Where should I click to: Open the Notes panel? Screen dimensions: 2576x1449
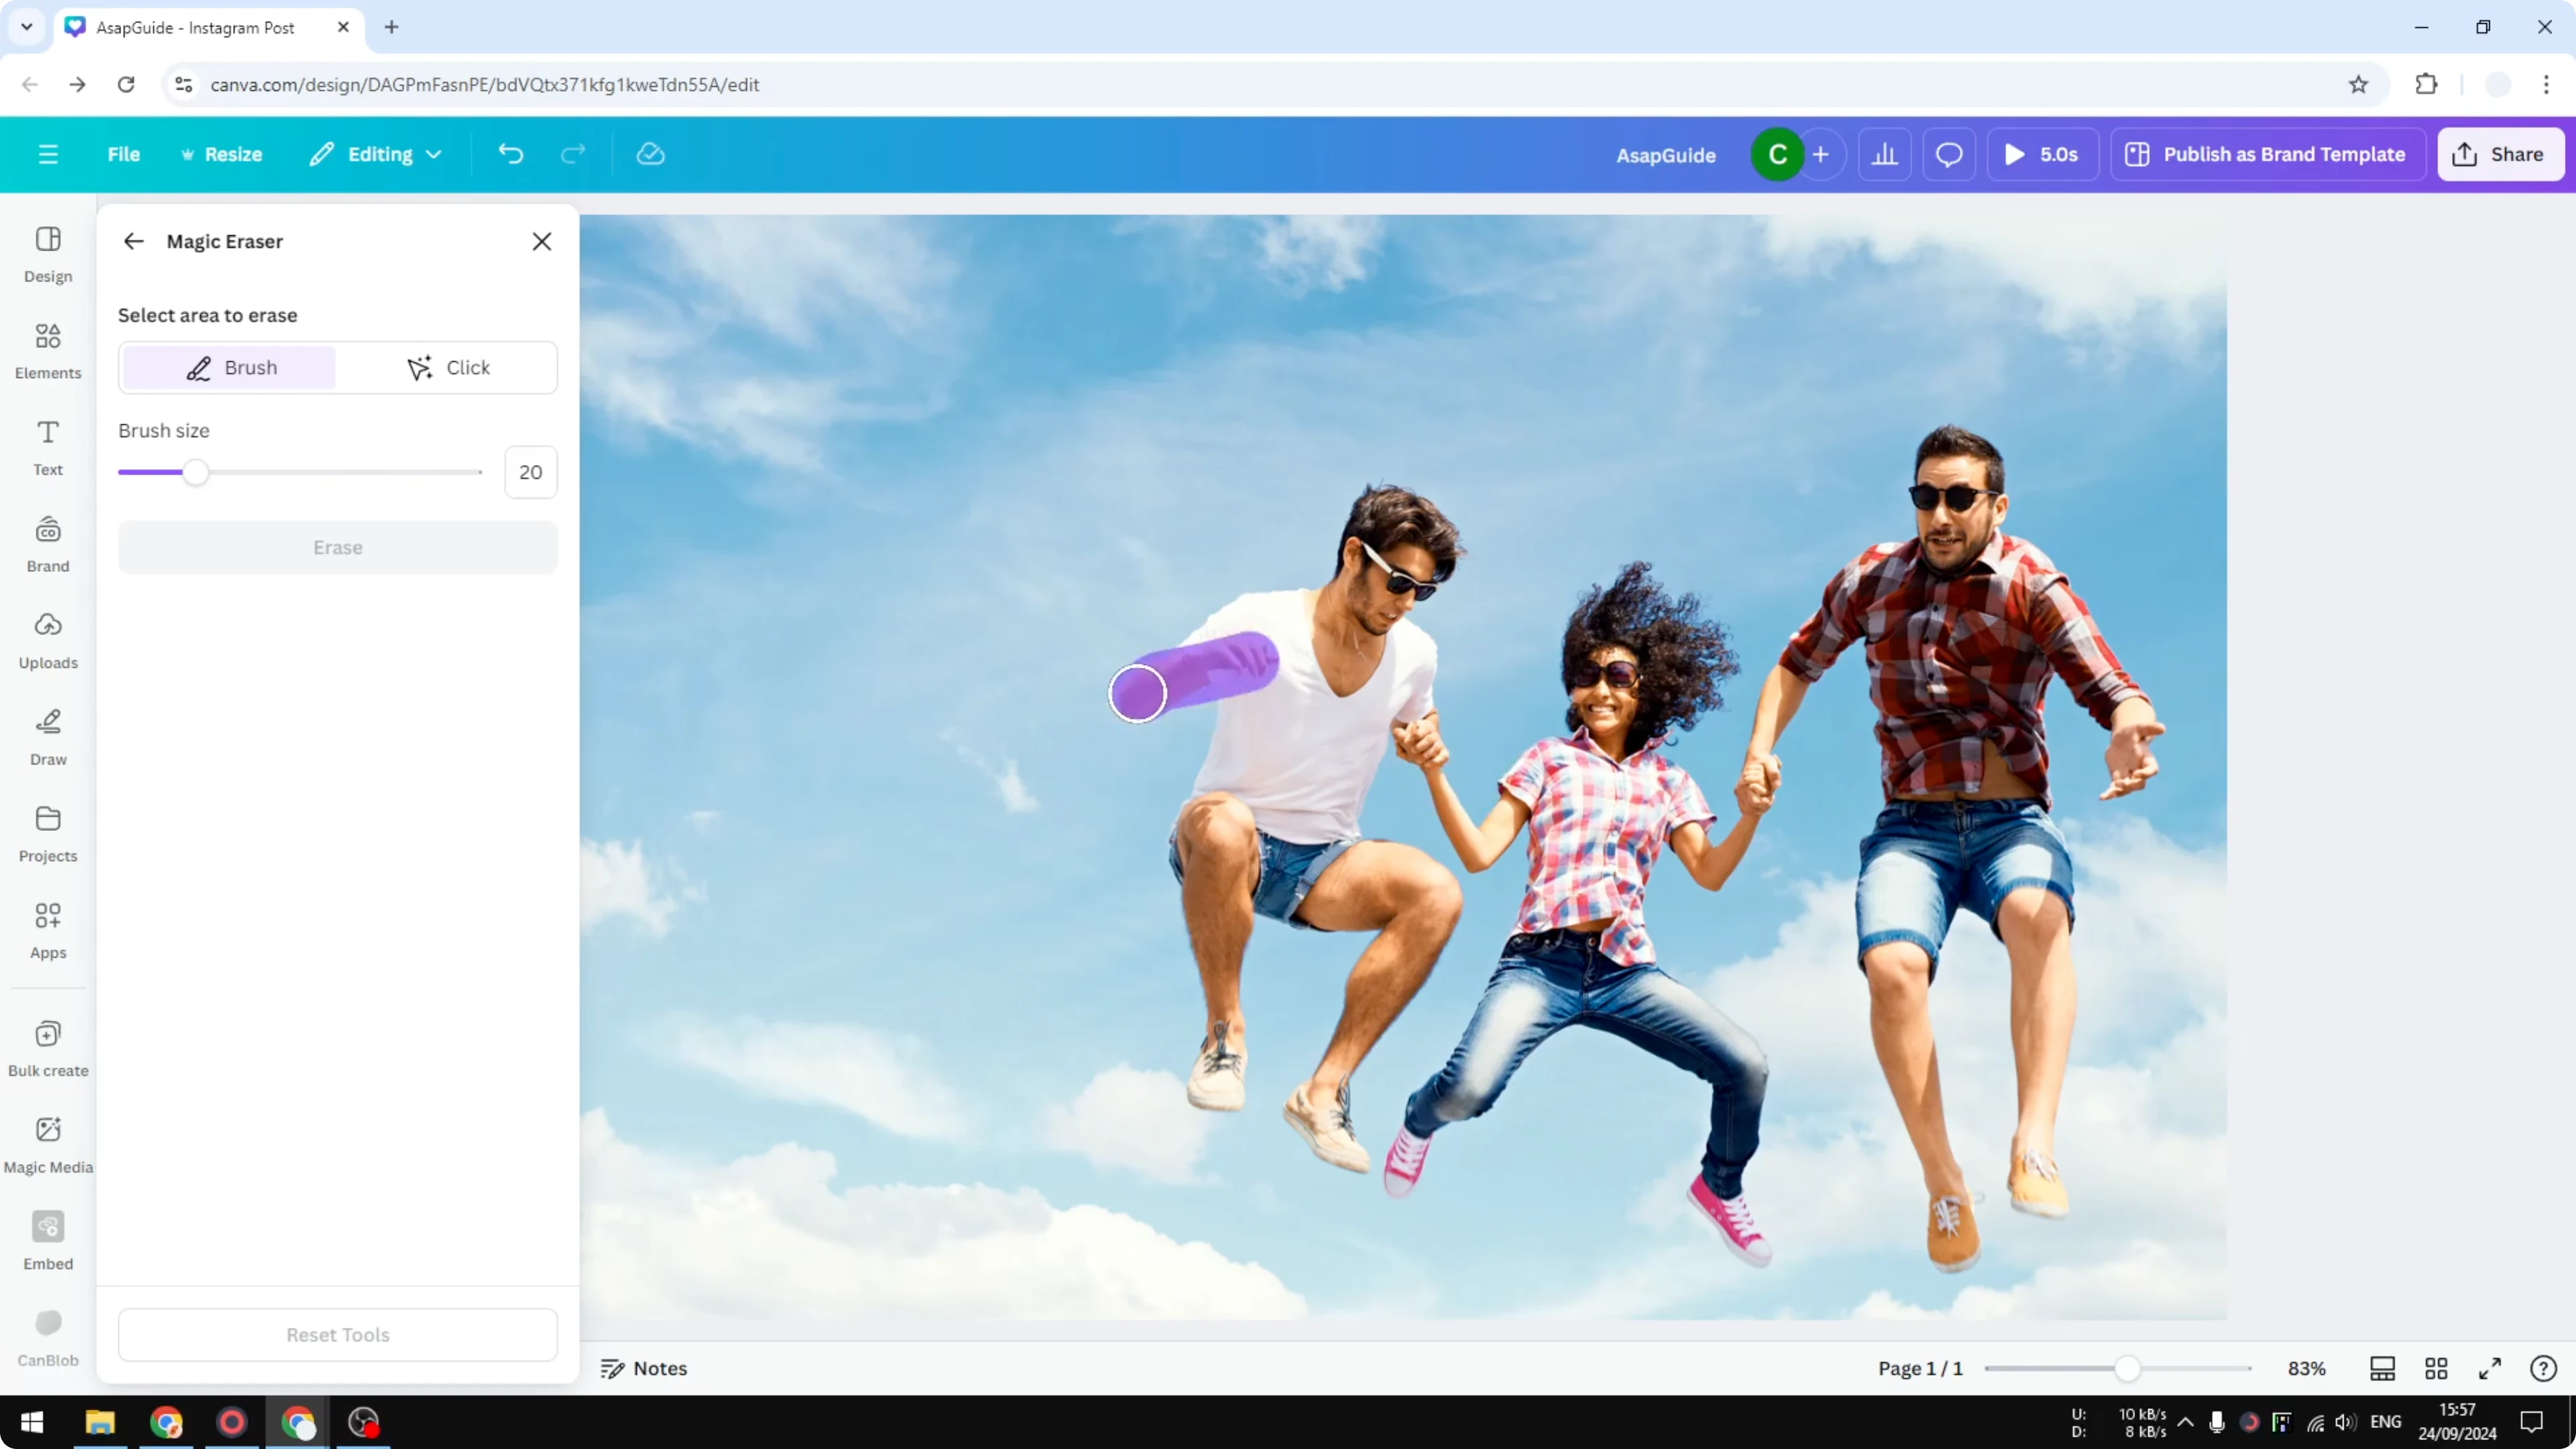[x=644, y=1368]
